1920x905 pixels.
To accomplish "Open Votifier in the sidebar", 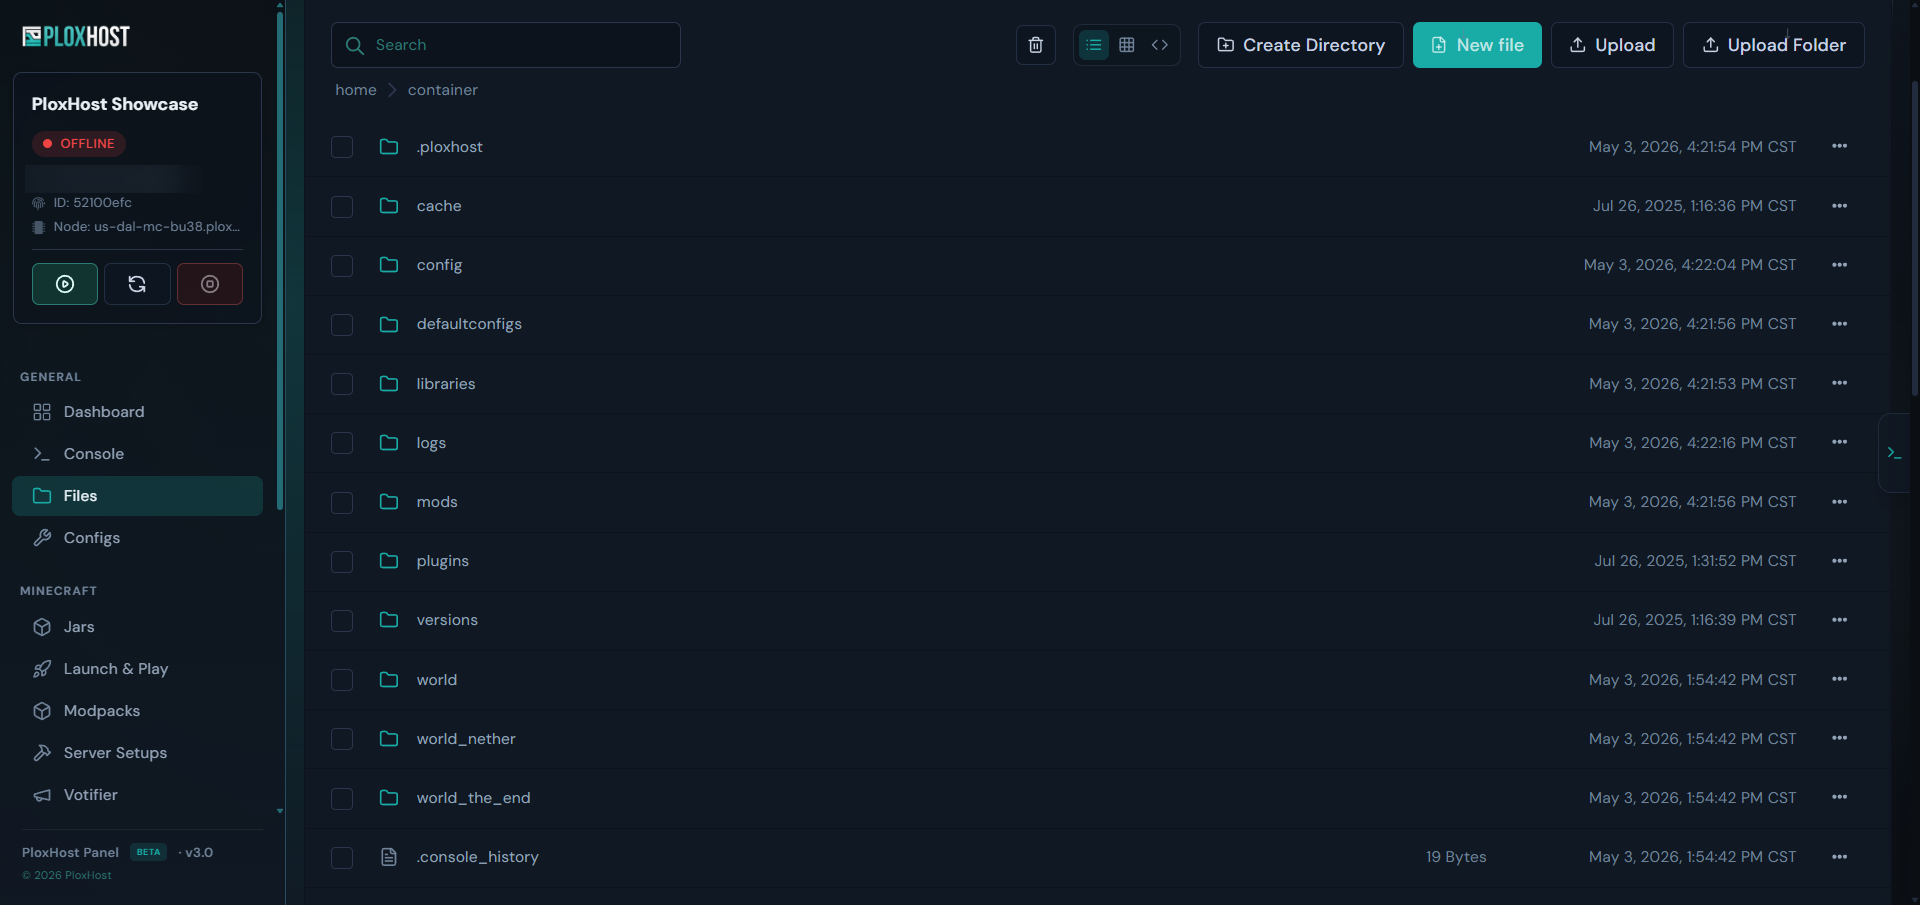I will pyautogui.click(x=138, y=795).
